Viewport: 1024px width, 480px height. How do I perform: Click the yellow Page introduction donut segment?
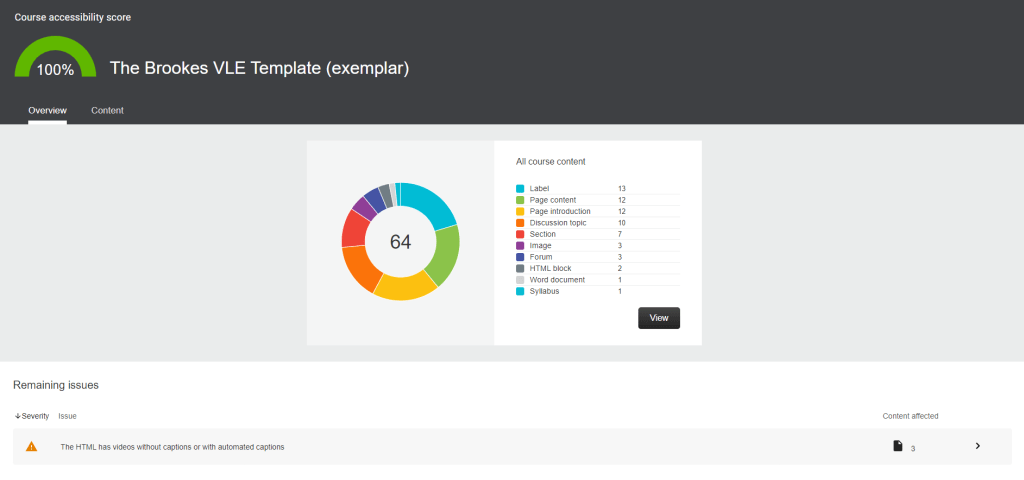(x=404, y=285)
